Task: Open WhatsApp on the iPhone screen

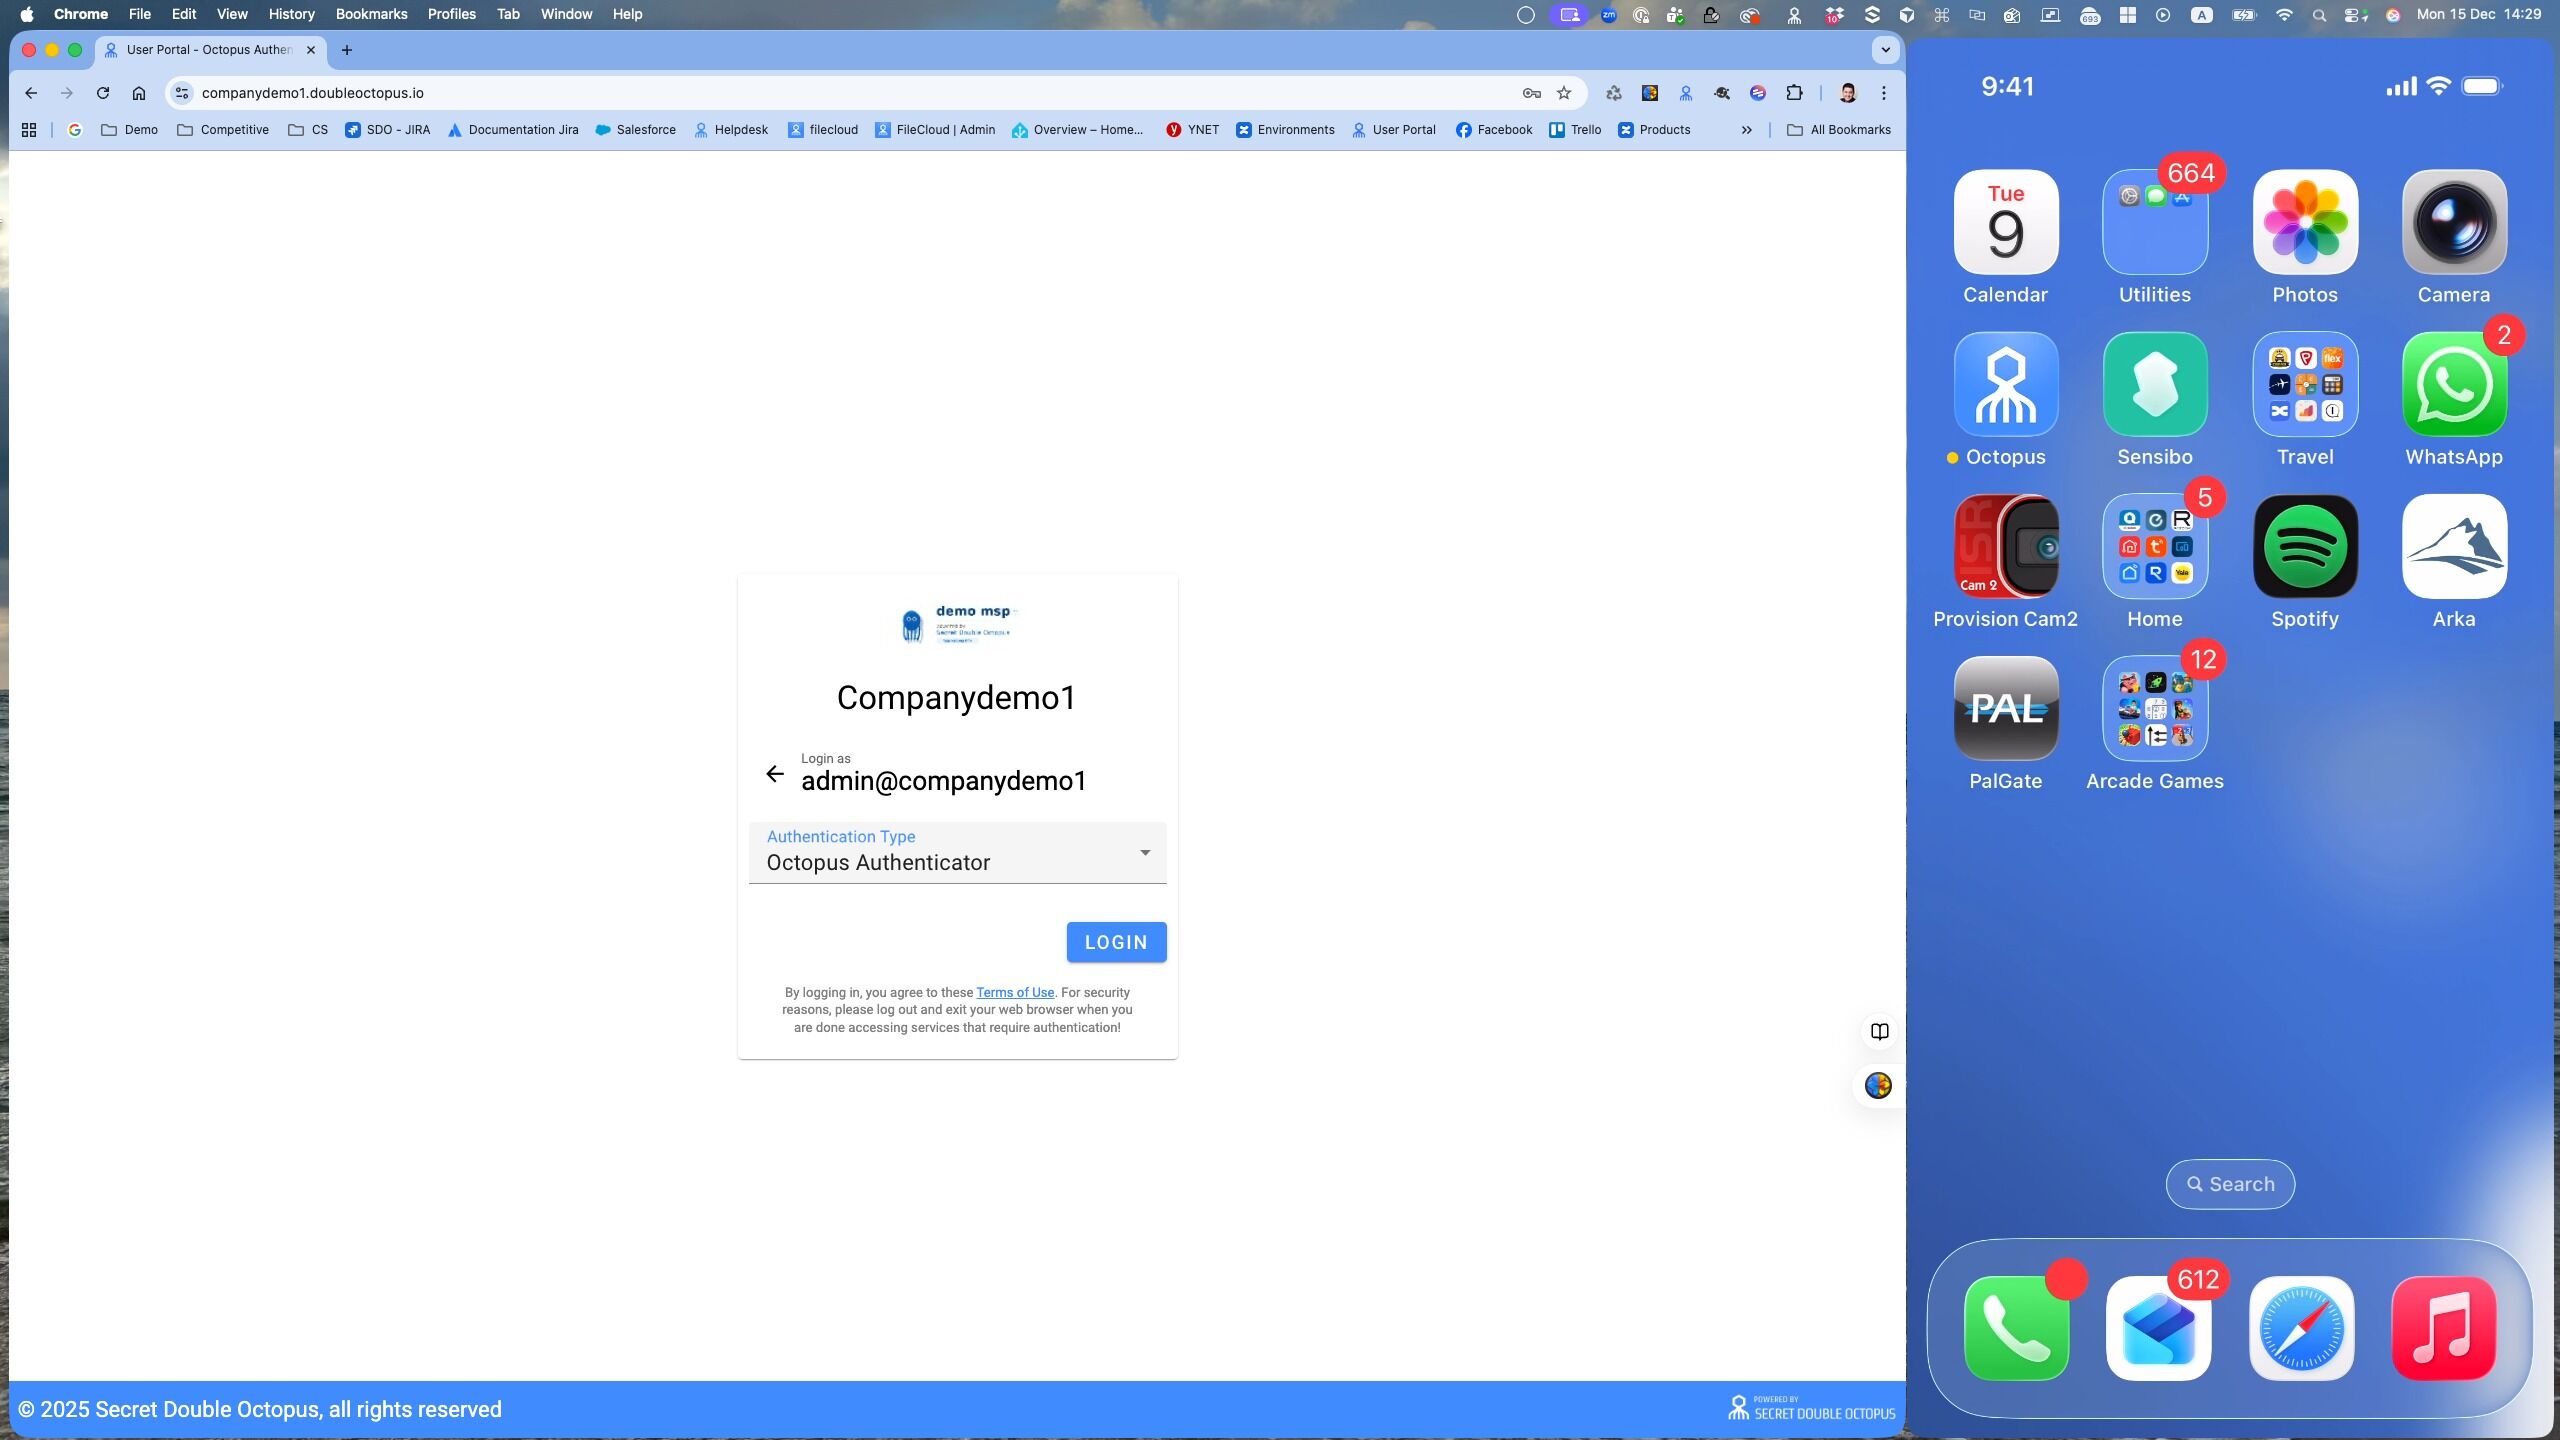Action: pos(2453,385)
